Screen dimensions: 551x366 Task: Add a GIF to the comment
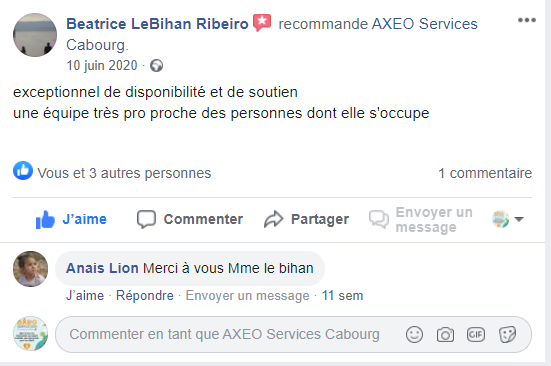[476, 334]
